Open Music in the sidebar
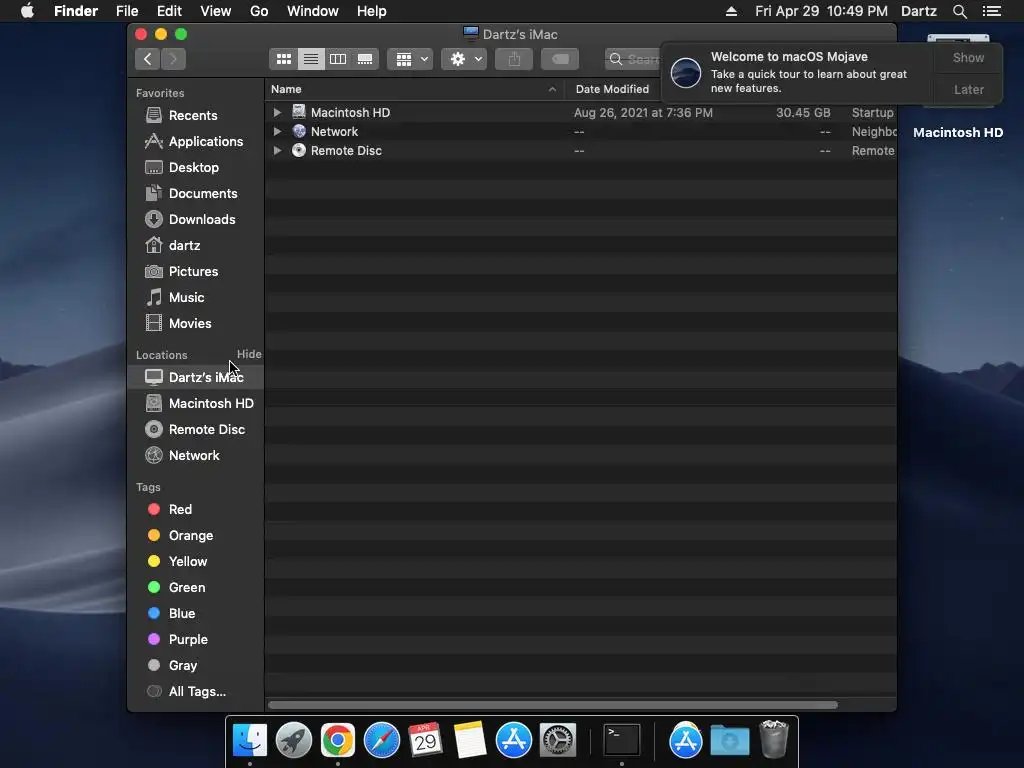This screenshot has height=768, width=1024. point(186,298)
